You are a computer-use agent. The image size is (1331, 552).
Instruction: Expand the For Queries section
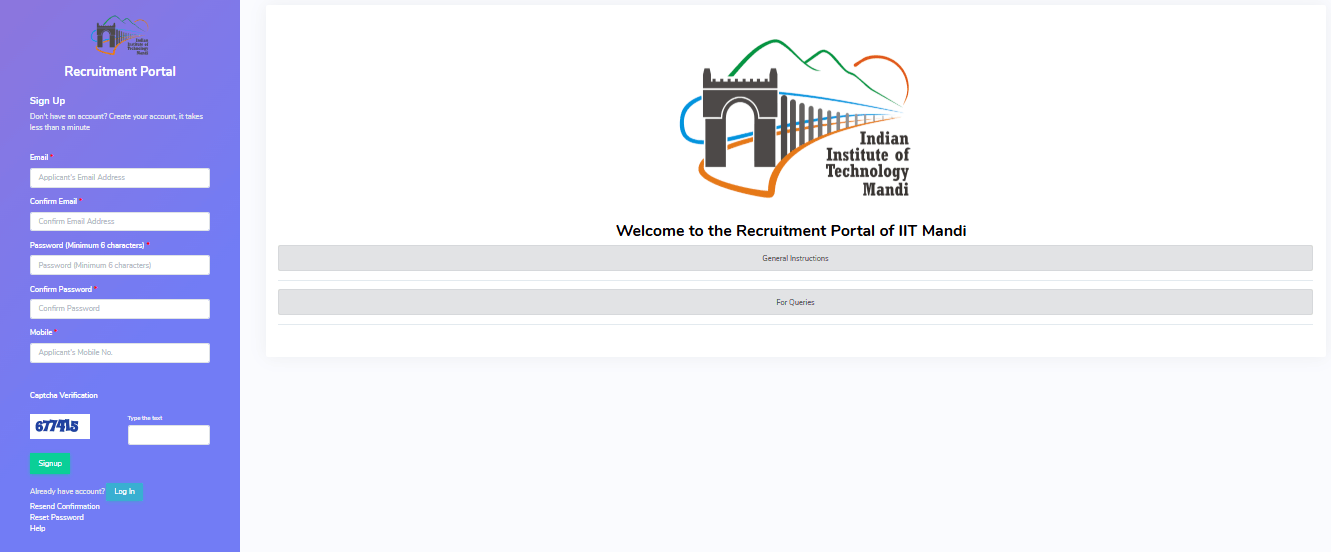(795, 302)
